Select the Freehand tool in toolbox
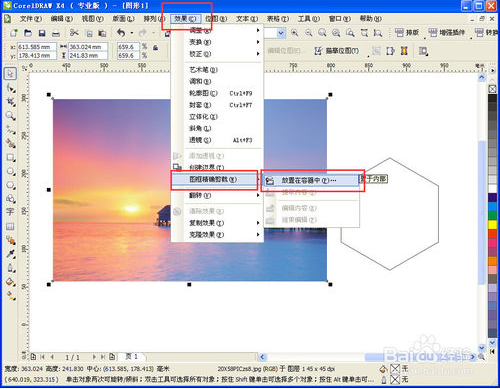 tap(10, 130)
